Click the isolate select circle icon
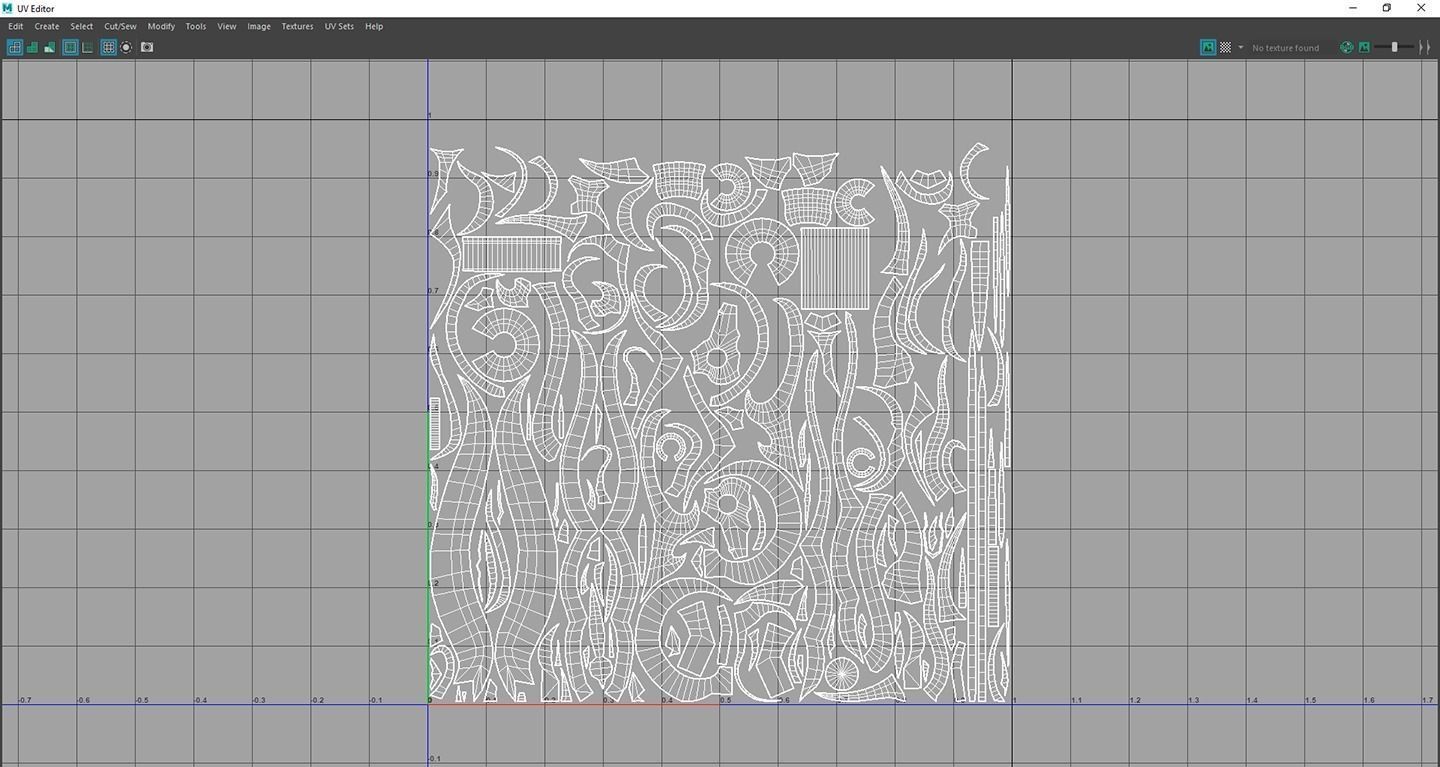 coord(126,47)
